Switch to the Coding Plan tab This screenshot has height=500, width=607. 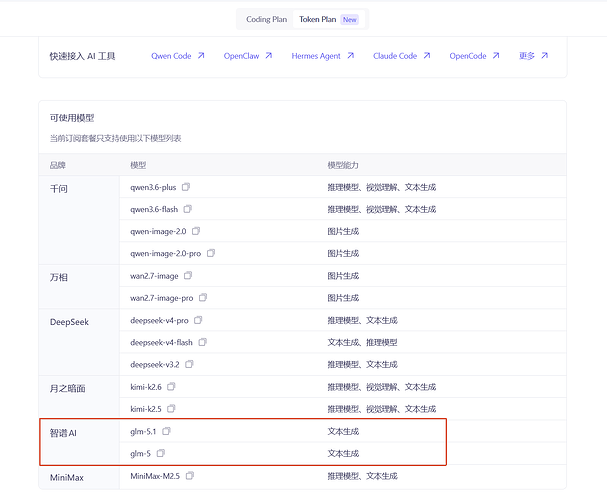266,19
